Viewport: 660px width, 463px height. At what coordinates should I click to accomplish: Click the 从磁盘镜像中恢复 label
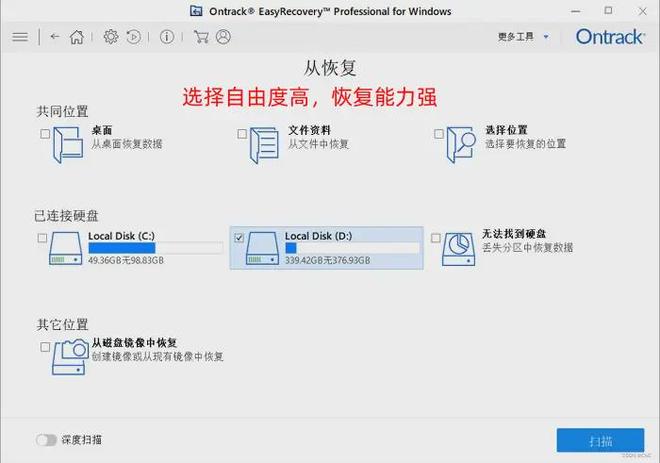click(x=134, y=343)
